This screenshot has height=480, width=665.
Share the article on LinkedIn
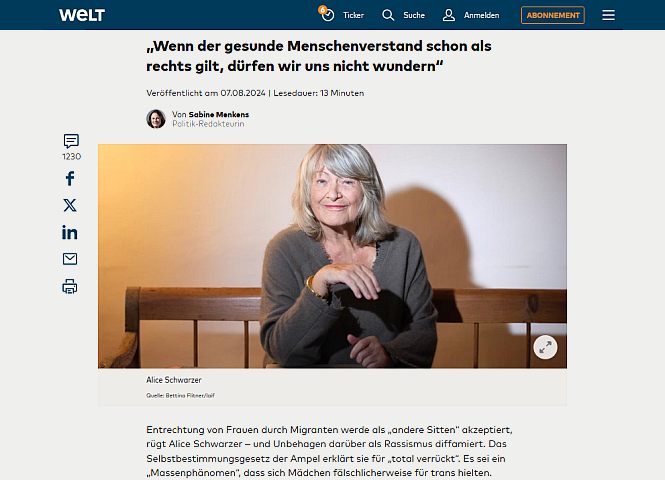[70, 232]
